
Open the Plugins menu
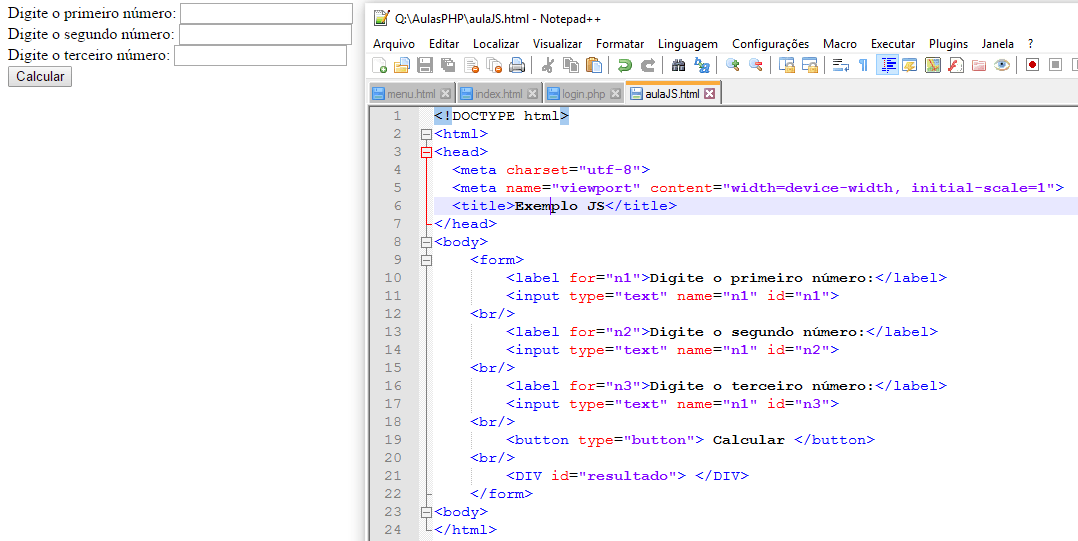coord(948,43)
